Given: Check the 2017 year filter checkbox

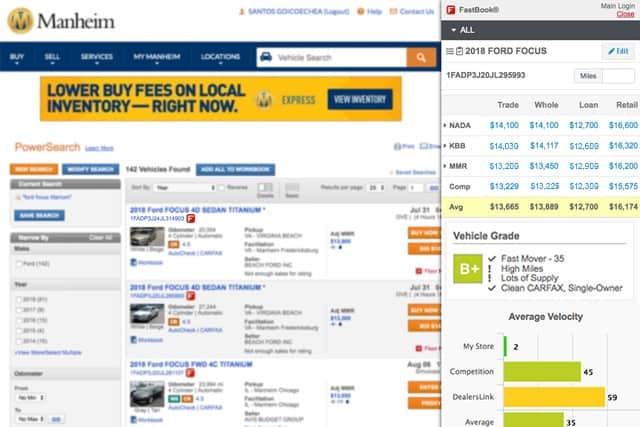Looking at the screenshot, I should tap(19, 310).
